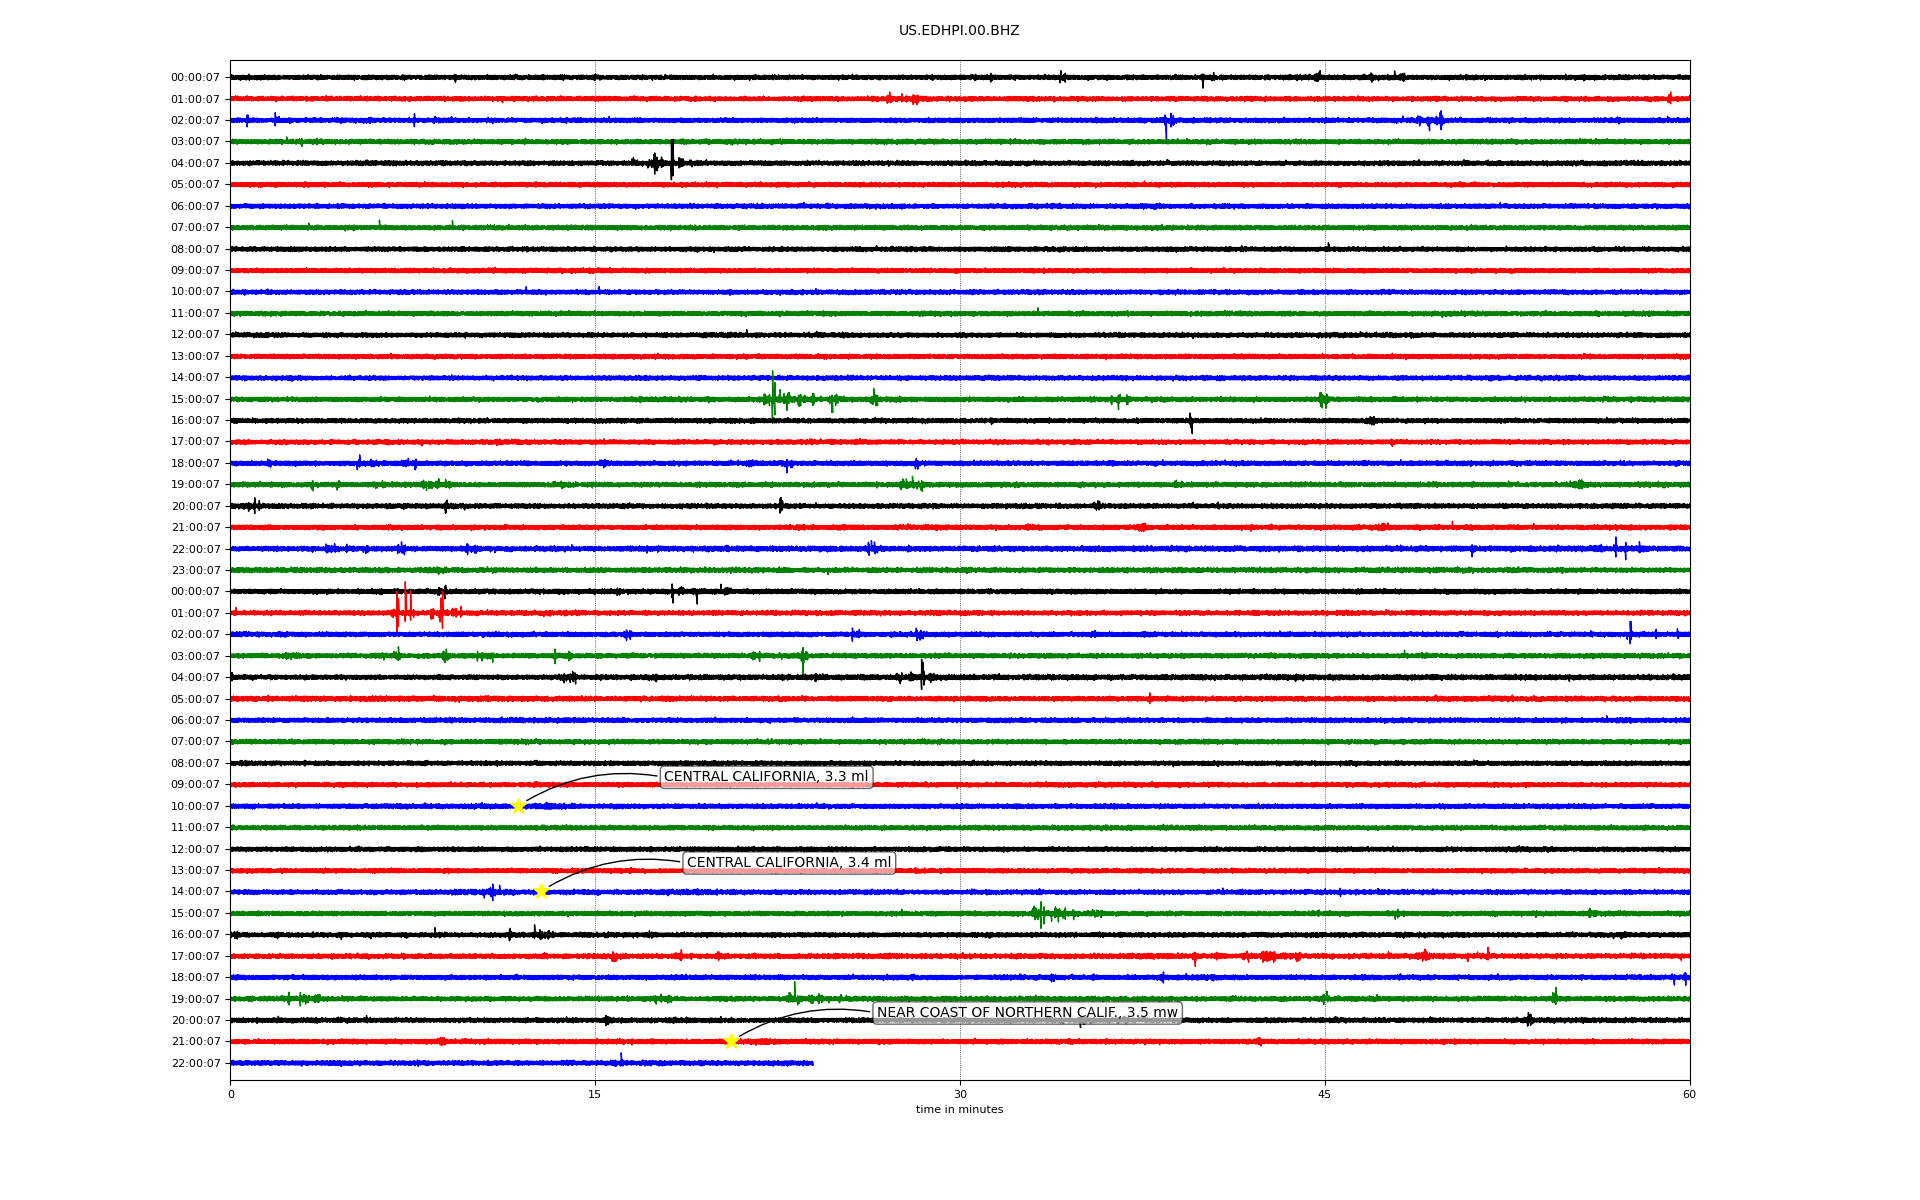Click the CENTRAL CALIFORNIA, 3.4 ml annotation label
1920x1200 pixels.
(x=788, y=863)
